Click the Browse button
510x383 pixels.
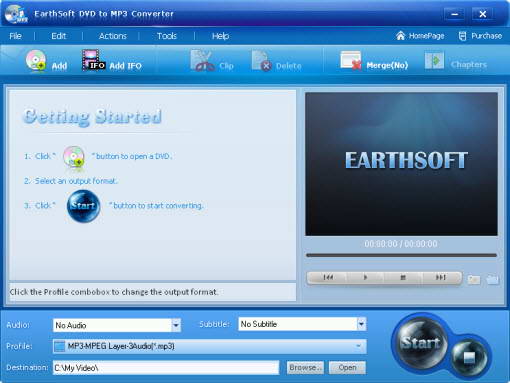tap(305, 368)
